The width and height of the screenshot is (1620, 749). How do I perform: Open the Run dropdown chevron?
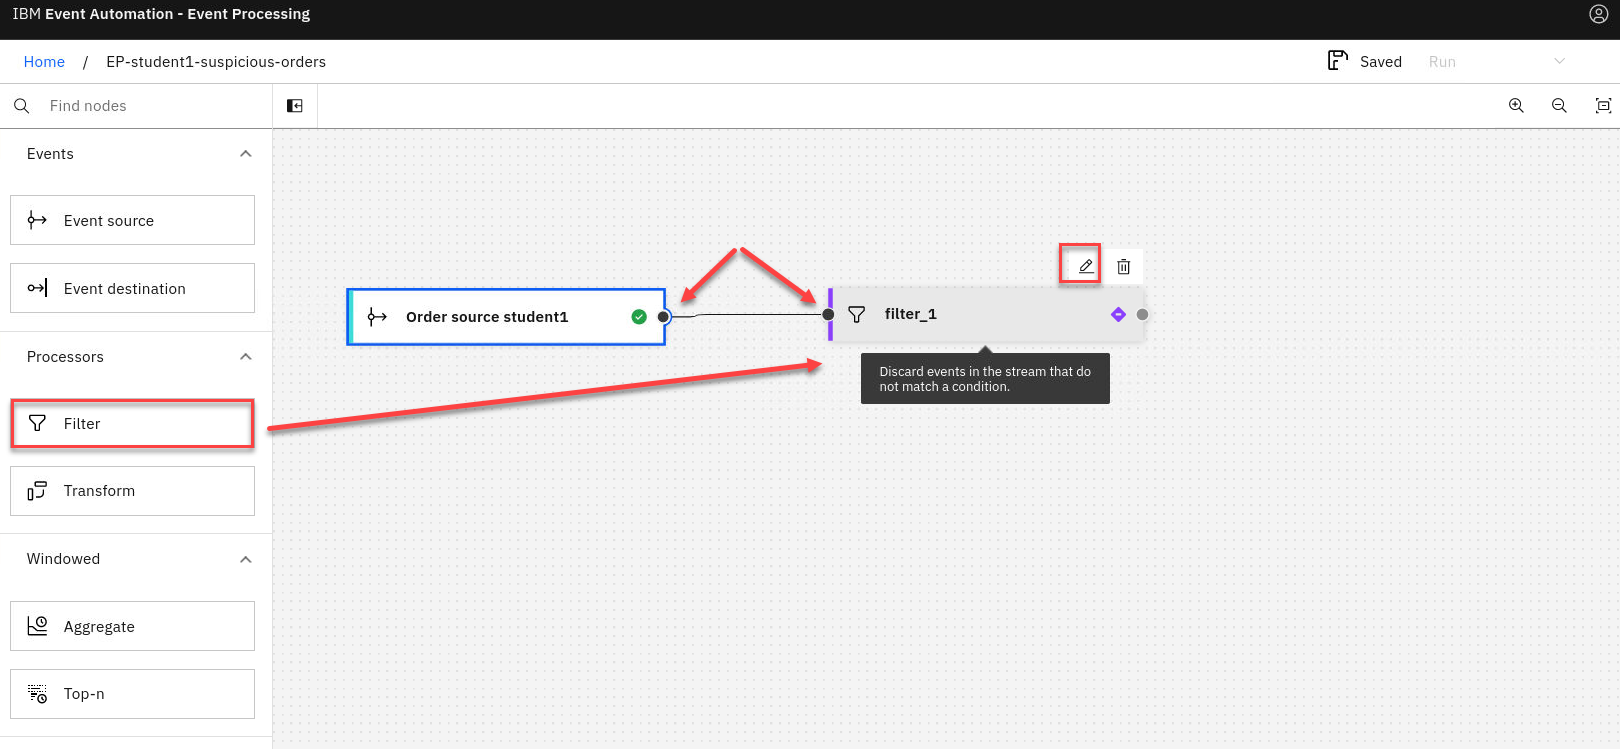[1559, 61]
